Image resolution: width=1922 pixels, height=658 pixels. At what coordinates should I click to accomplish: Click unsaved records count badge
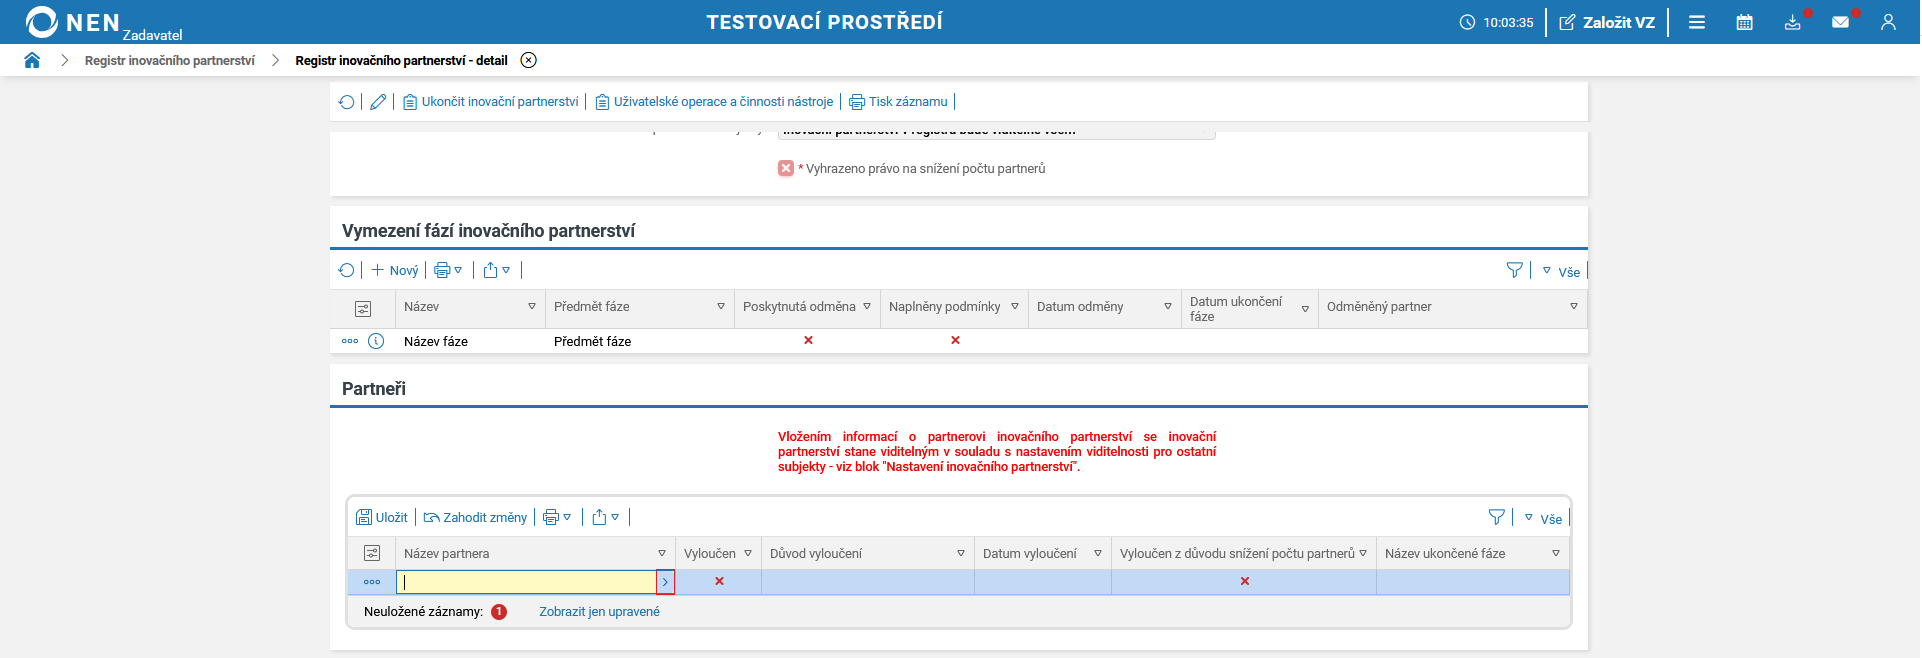coord(499,612)
